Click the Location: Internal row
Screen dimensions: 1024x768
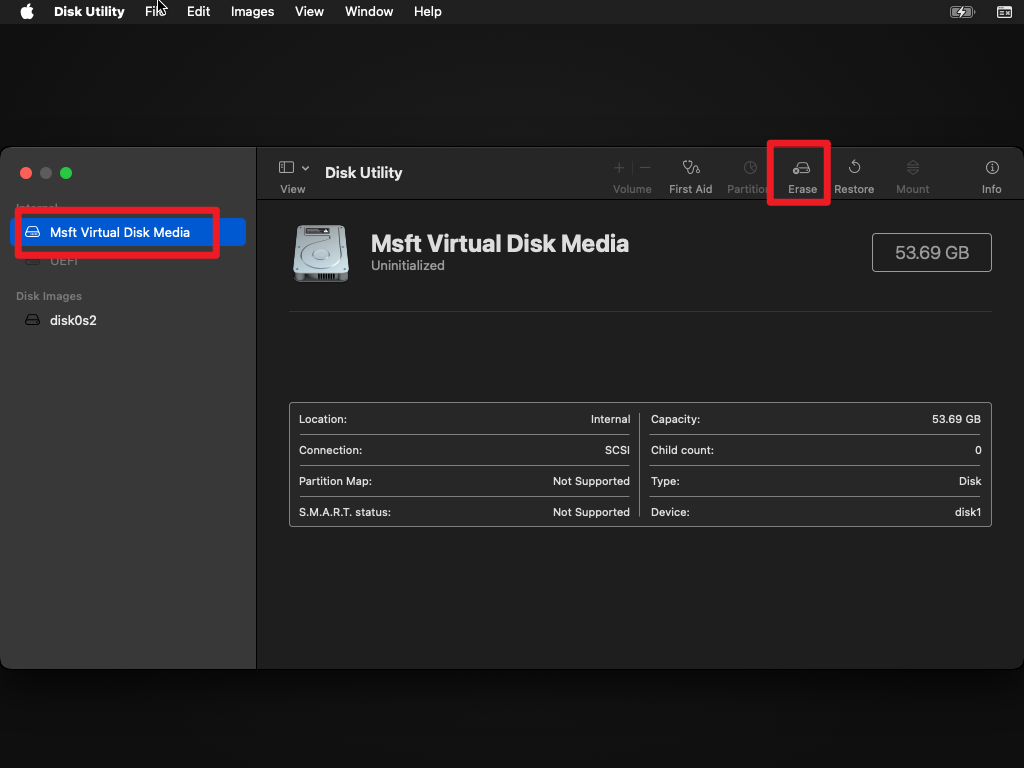coord(464,419)
